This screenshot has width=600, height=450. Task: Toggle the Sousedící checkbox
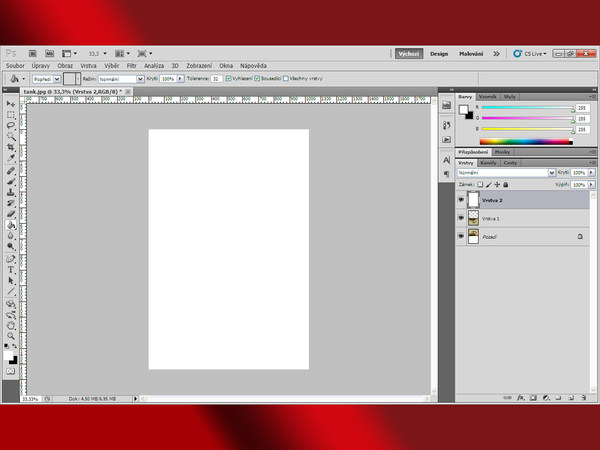click(x=258, y=78)
